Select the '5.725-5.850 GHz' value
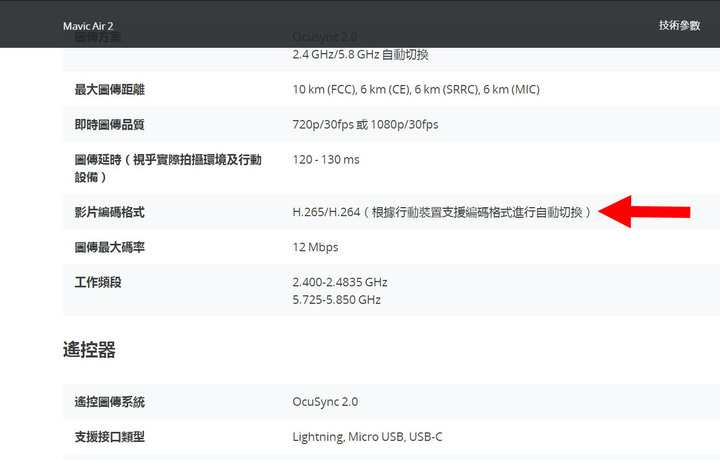720x460 pixels. (x=337, y=300)
